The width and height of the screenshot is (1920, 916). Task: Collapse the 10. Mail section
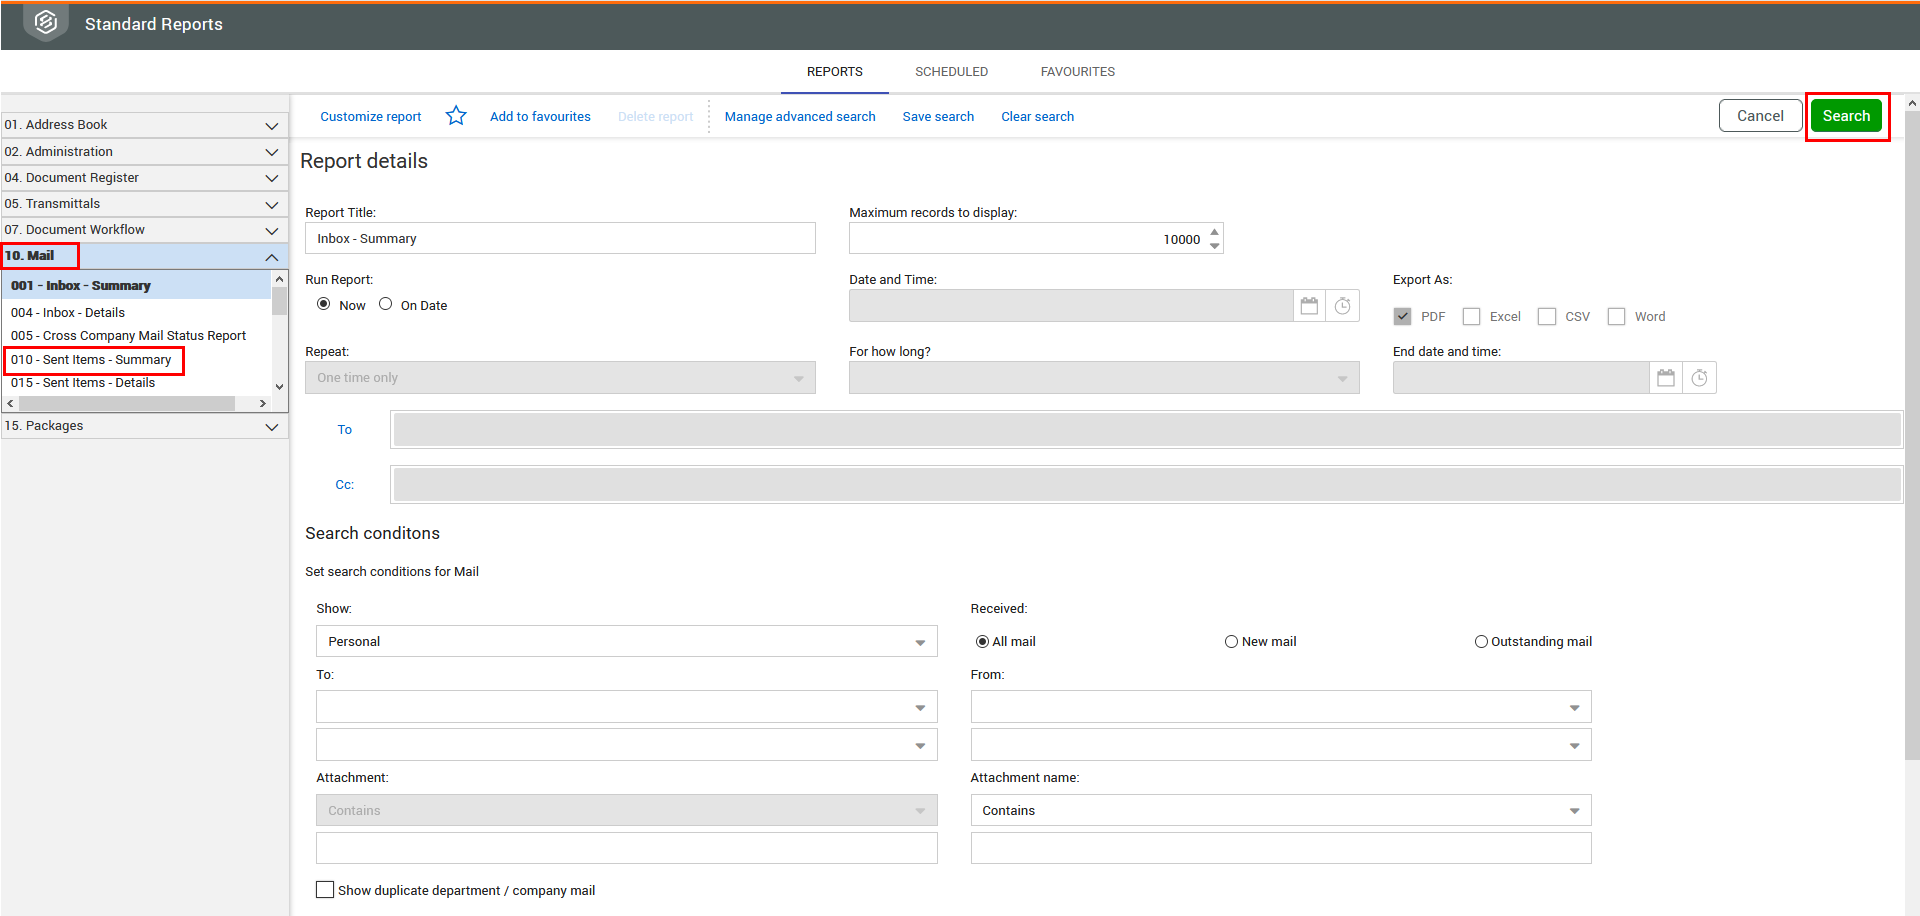pos(144,256)
